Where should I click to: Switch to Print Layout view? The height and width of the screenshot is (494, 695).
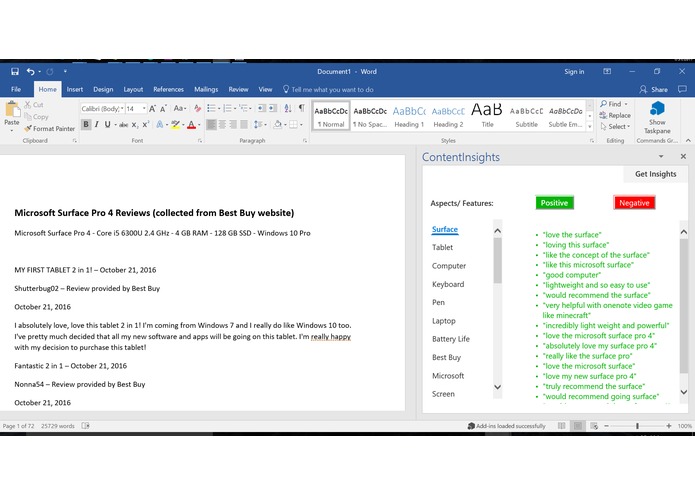click(578, 426)
